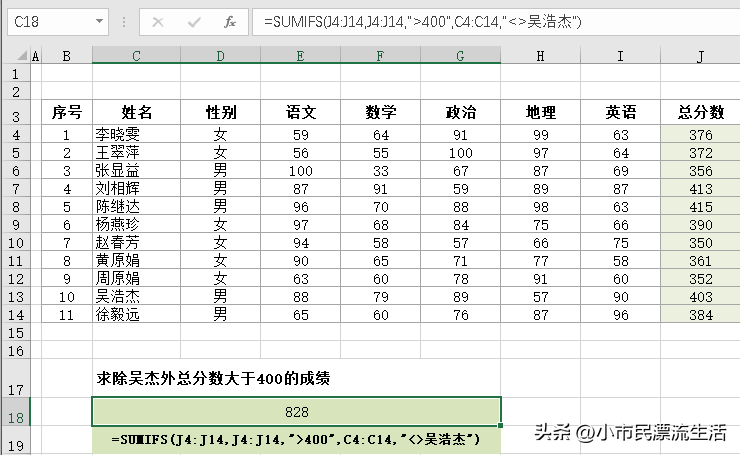Screen dimensions: 740x455
Task: Click the Cancel (X) formula bar icon
Action: pos(158,22)
